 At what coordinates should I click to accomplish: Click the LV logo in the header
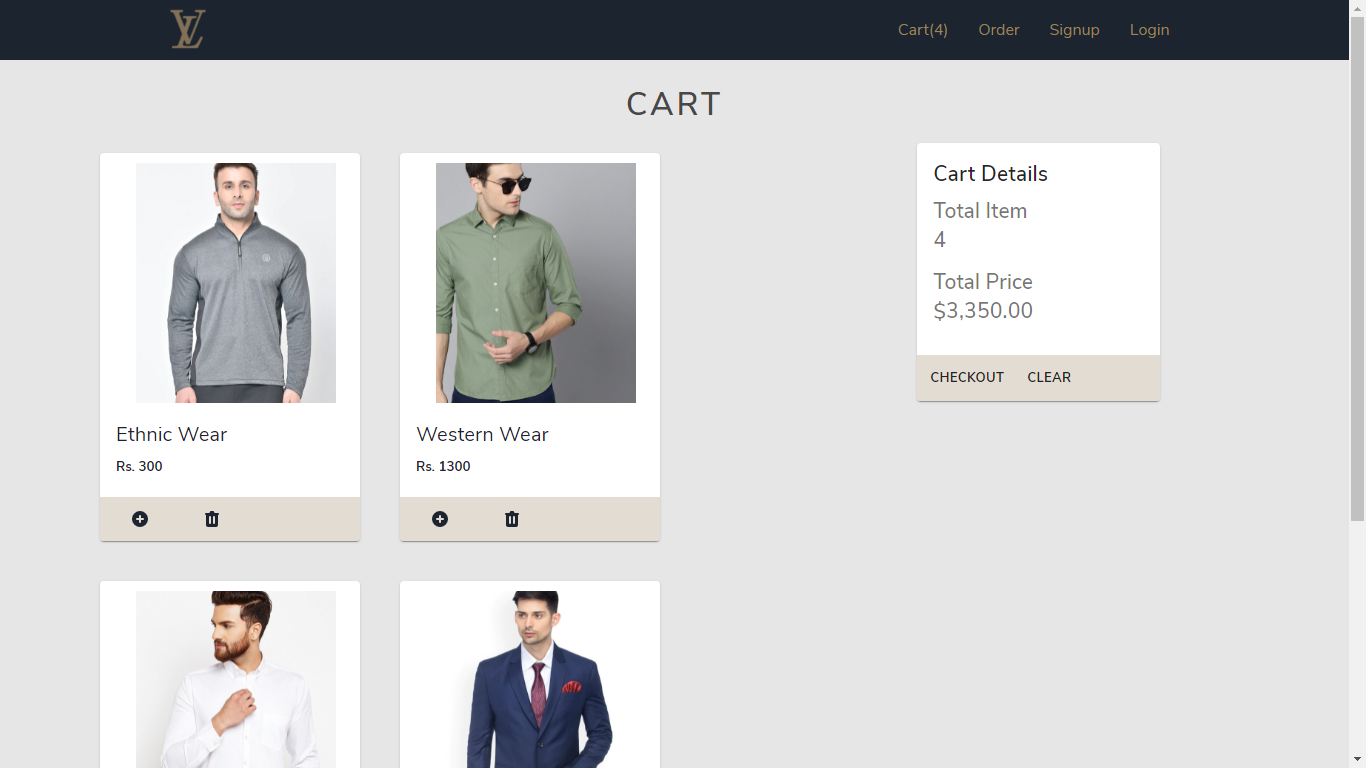187,29
